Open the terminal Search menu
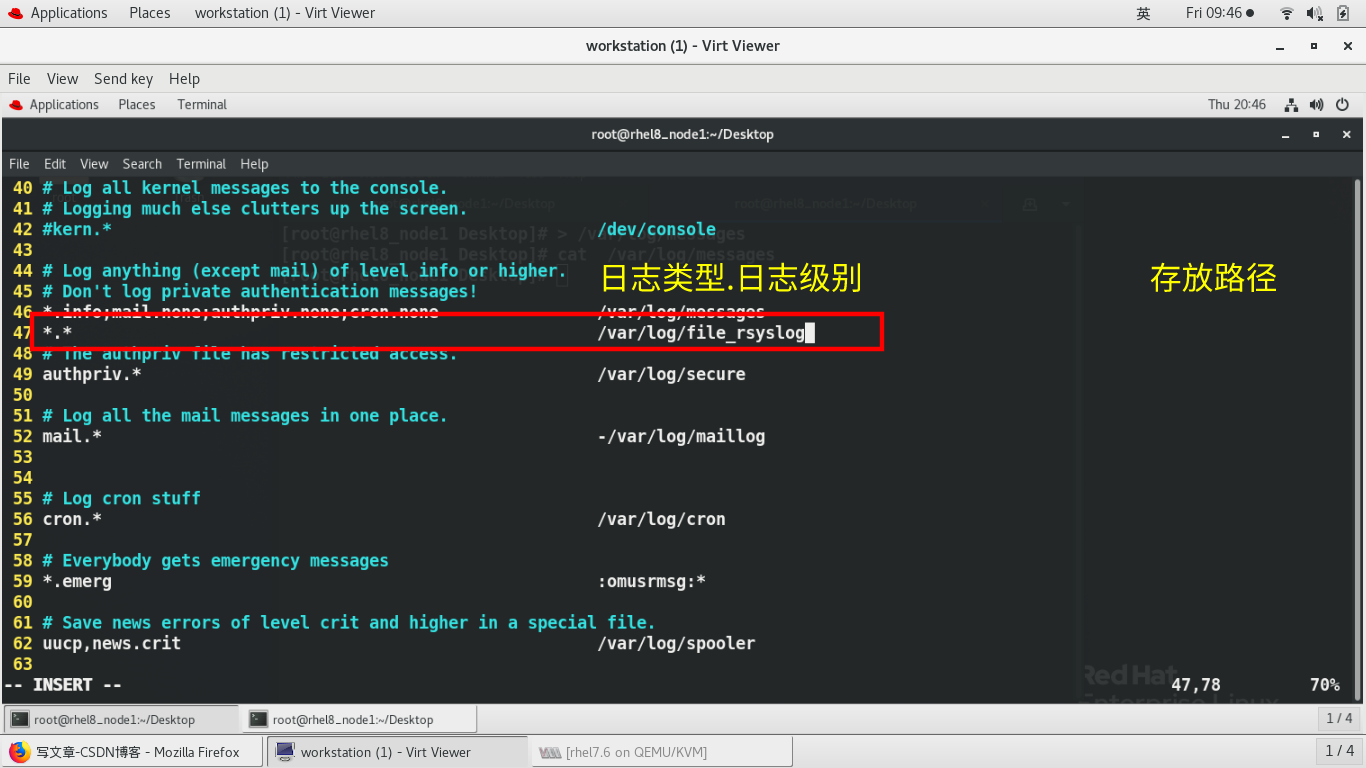This screenshot has height=768, width=1366. (142, 164)
